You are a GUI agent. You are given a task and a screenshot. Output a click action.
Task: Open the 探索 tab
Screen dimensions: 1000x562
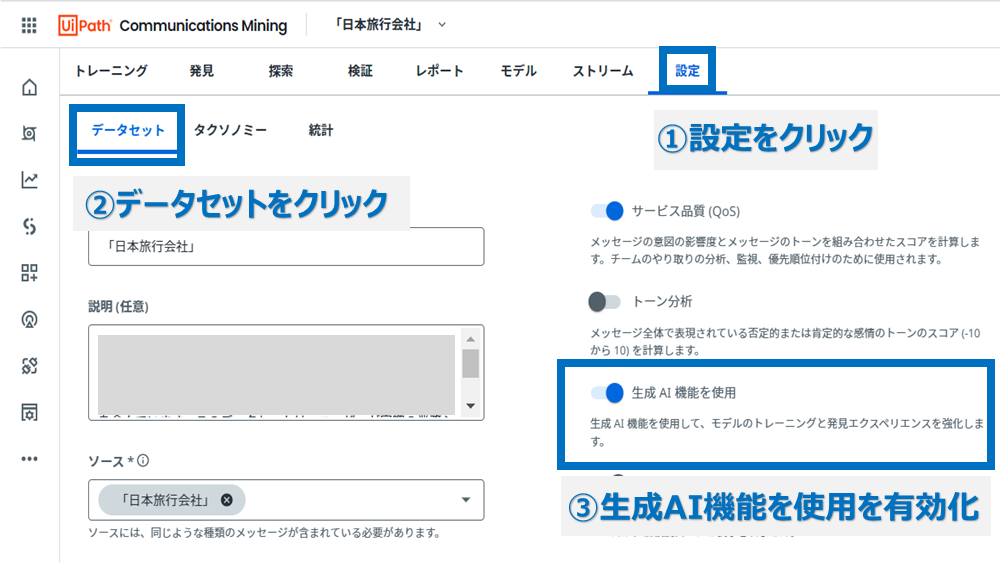coord(281,71)
